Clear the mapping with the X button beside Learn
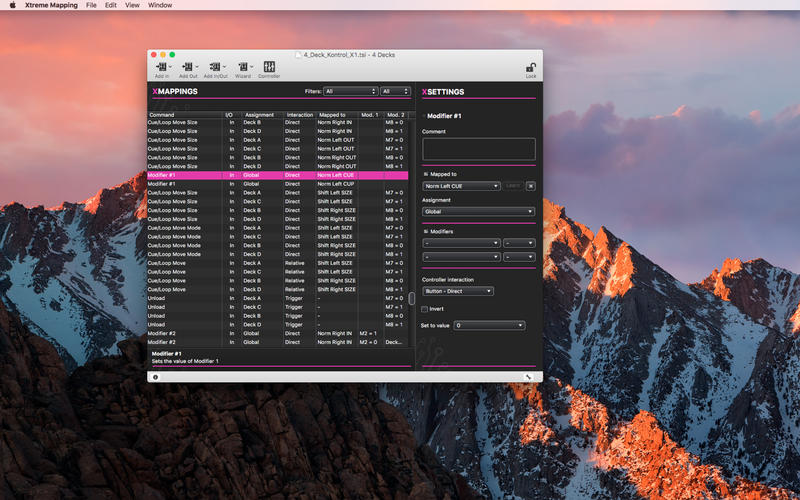Screen dimensions: 800x500 [531, 186]
